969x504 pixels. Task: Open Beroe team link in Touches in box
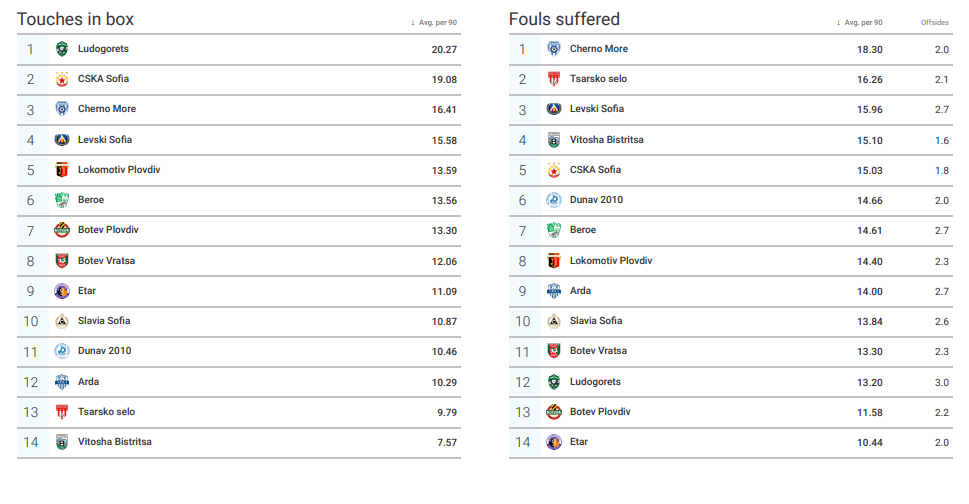[91, 200]
